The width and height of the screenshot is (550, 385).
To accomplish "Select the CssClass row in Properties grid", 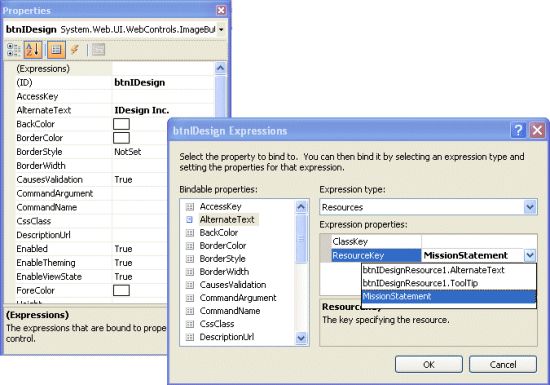I will coord(91,221).
